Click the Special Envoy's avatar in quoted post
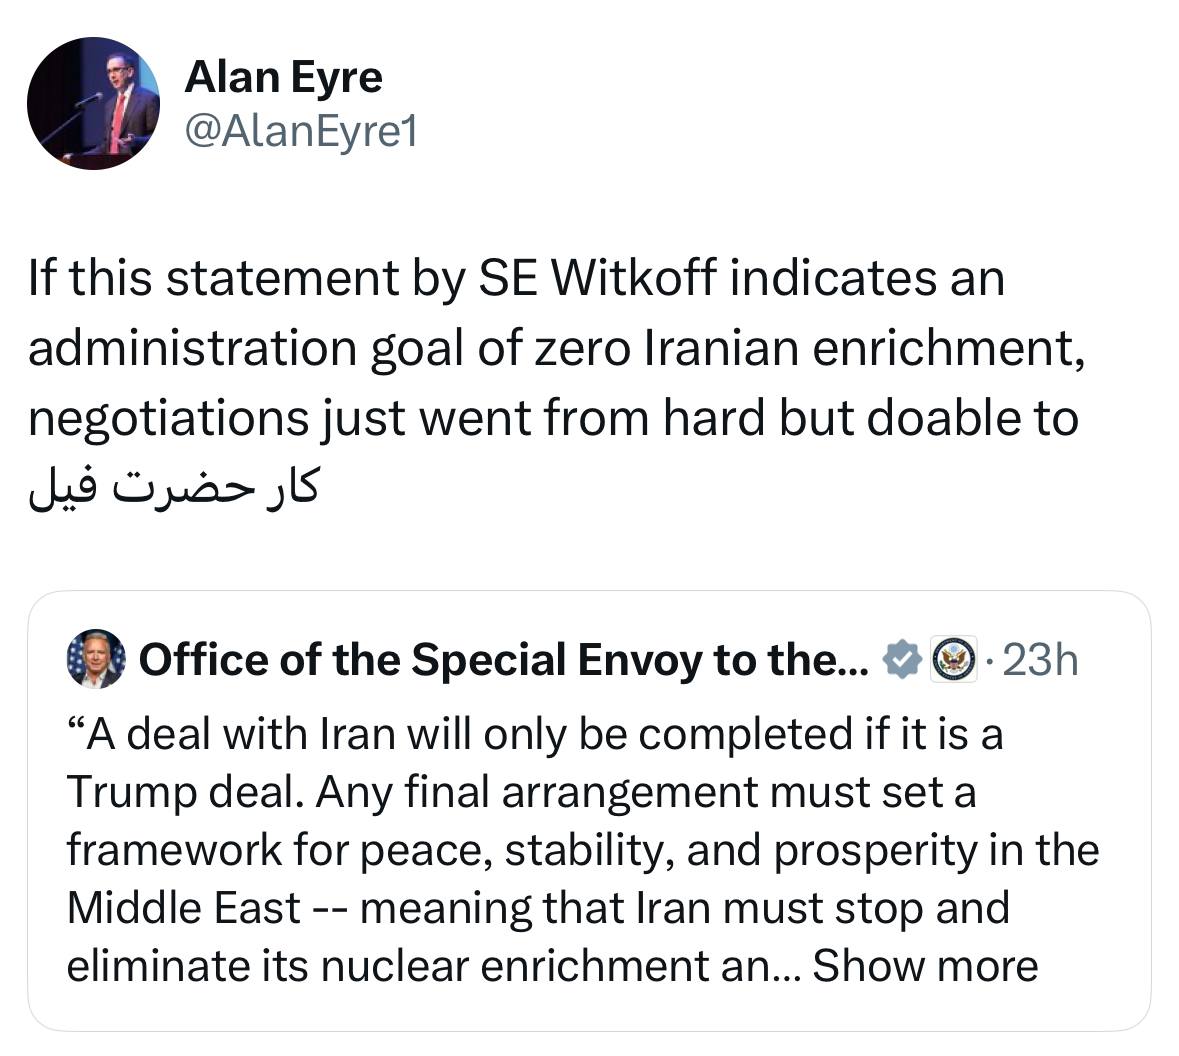This screenshot has width=1179, height=1056. (95, 659)
